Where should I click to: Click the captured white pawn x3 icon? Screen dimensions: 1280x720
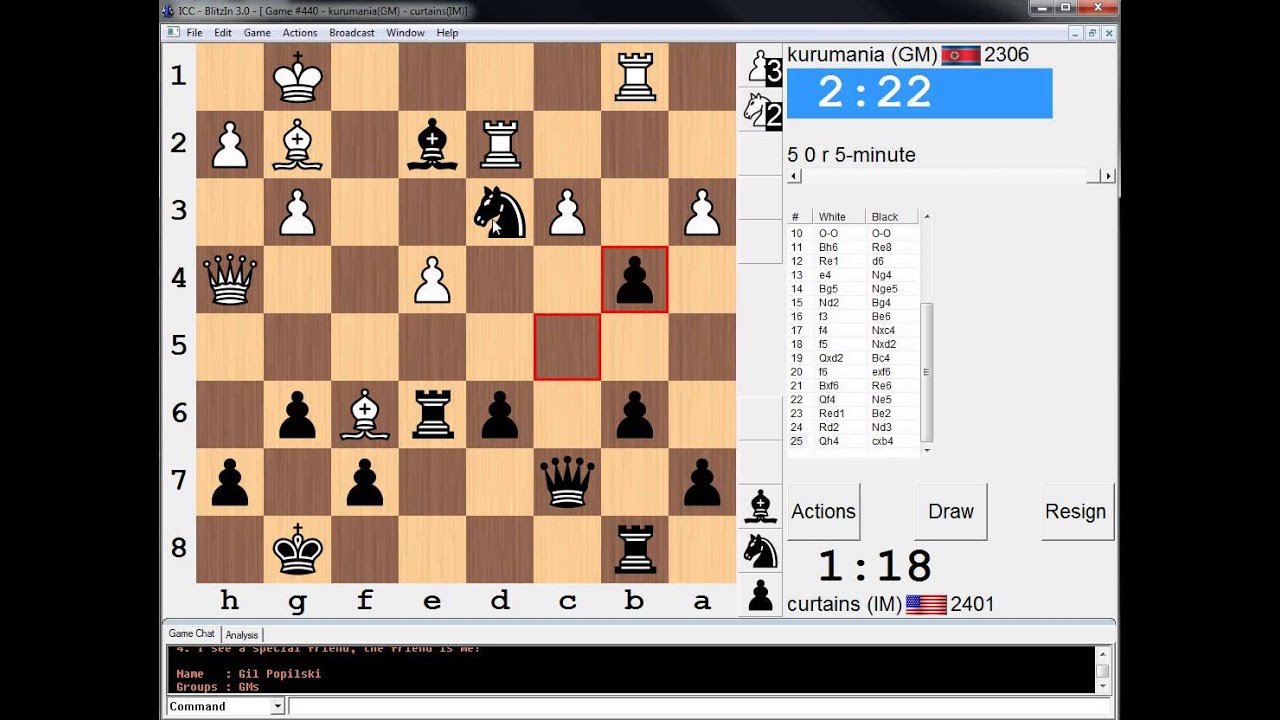pyautogui.click(x=760, y=68)
